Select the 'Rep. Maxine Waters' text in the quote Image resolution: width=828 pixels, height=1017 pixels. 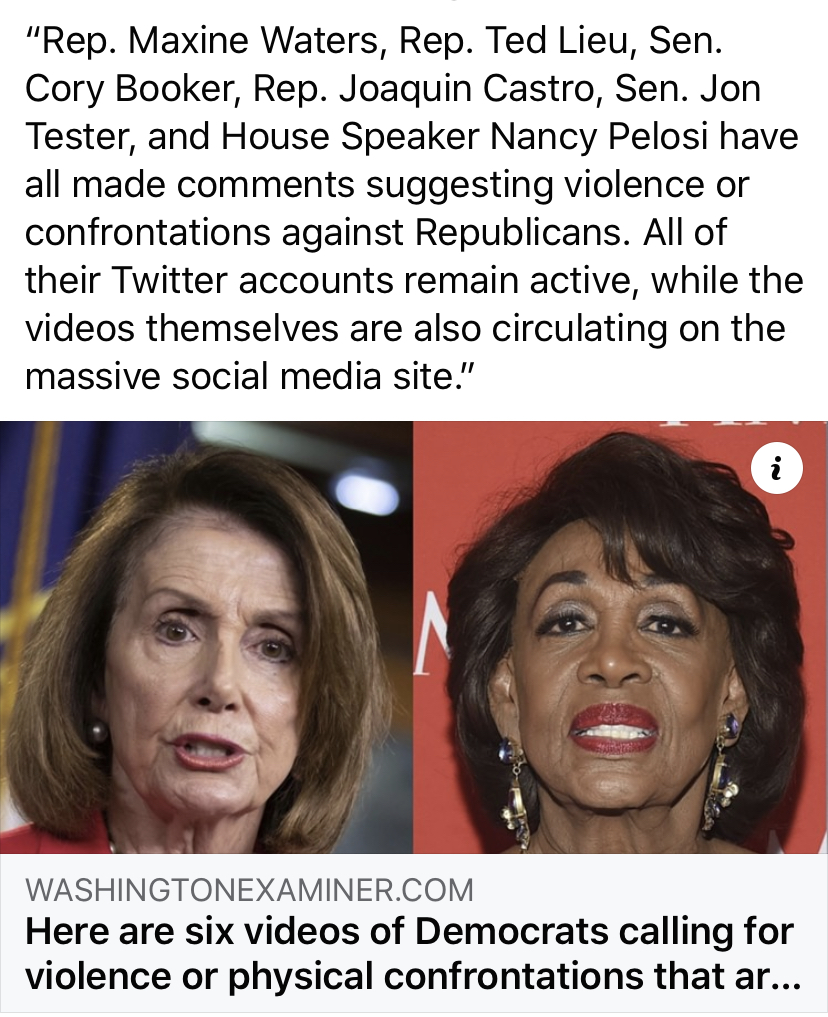point(207,42)
